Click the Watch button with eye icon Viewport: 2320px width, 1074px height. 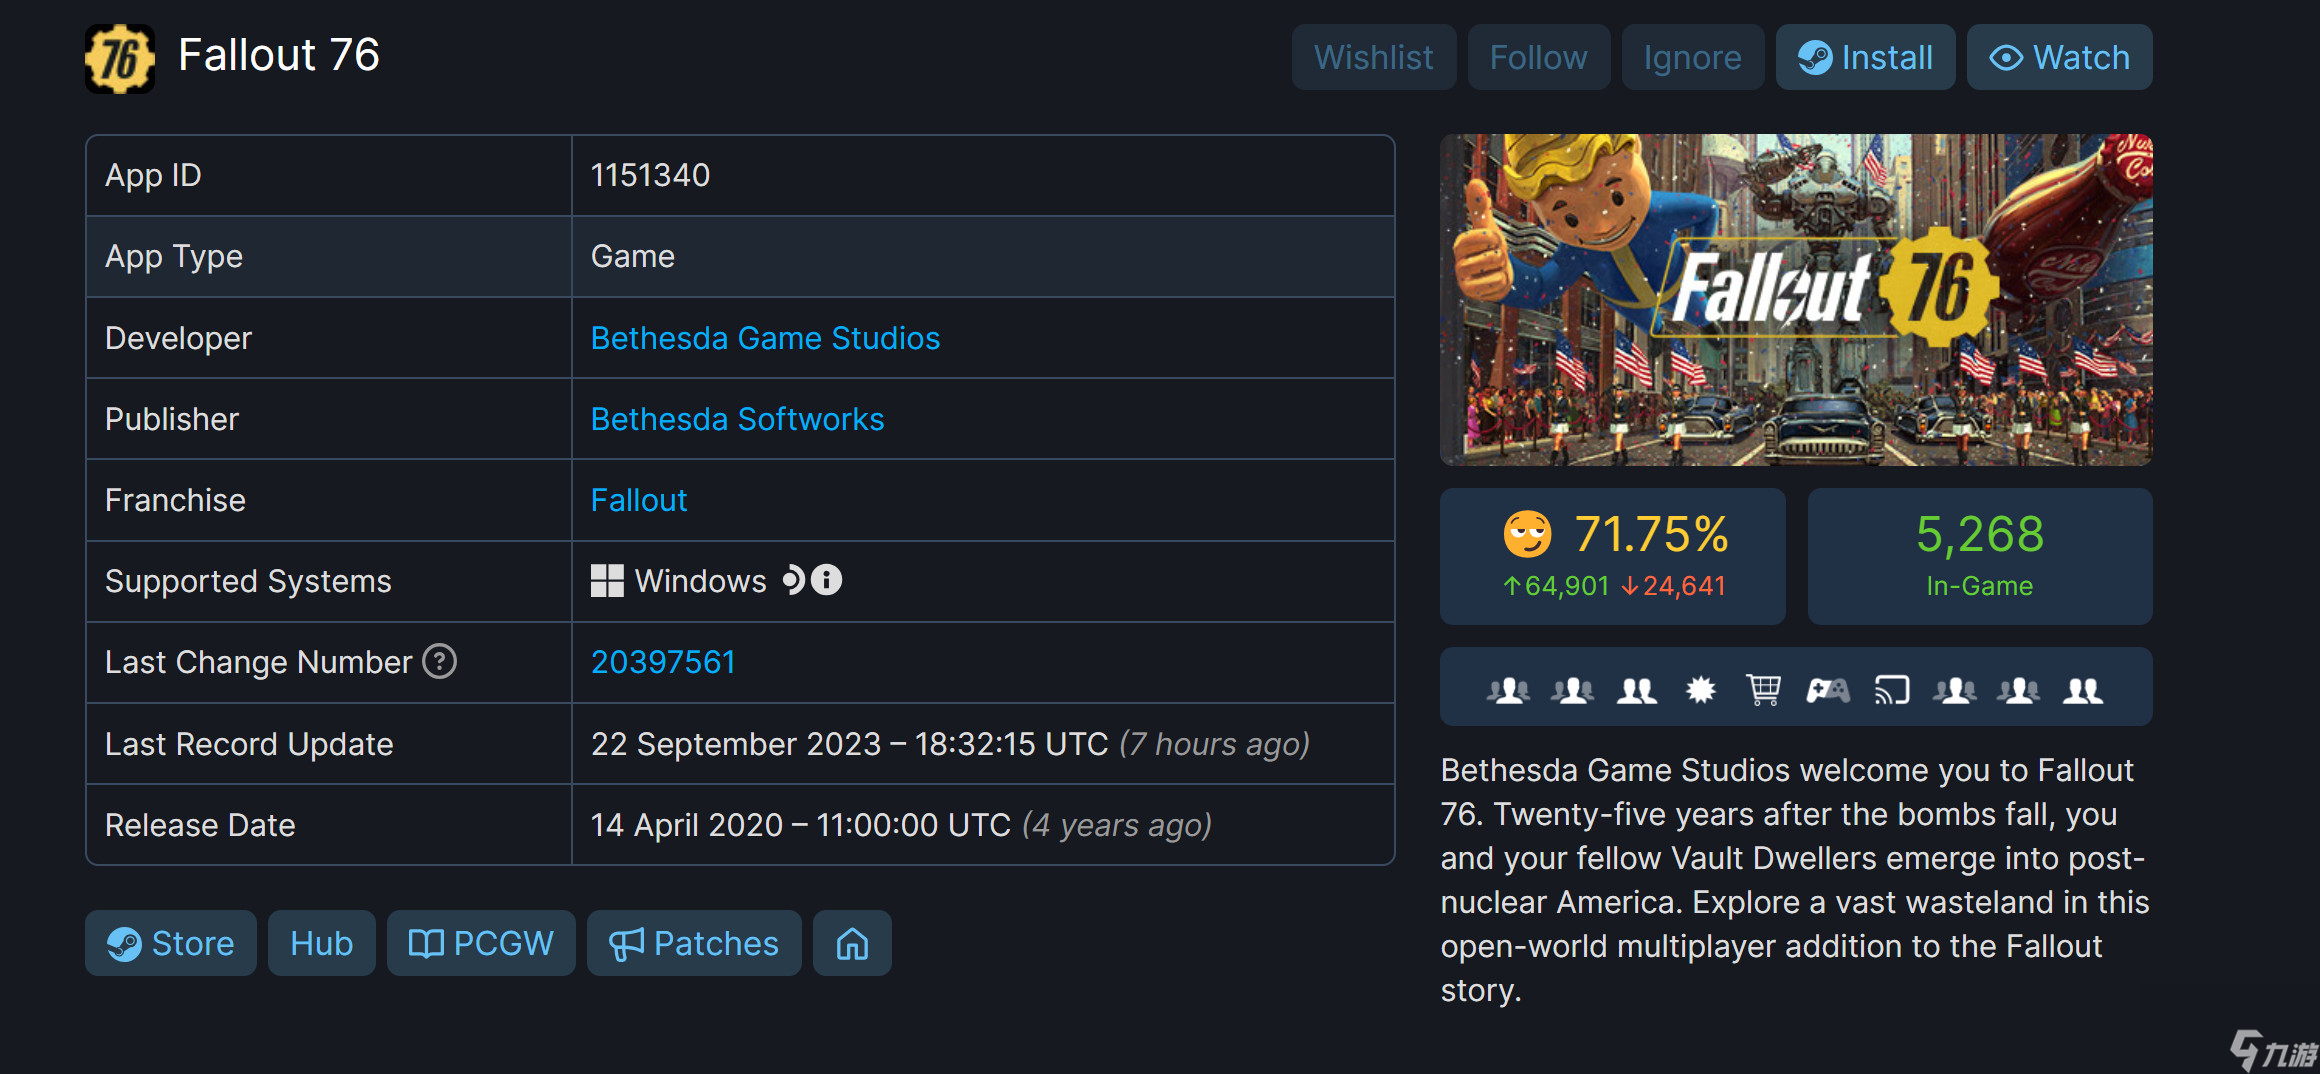[2060, 57]
